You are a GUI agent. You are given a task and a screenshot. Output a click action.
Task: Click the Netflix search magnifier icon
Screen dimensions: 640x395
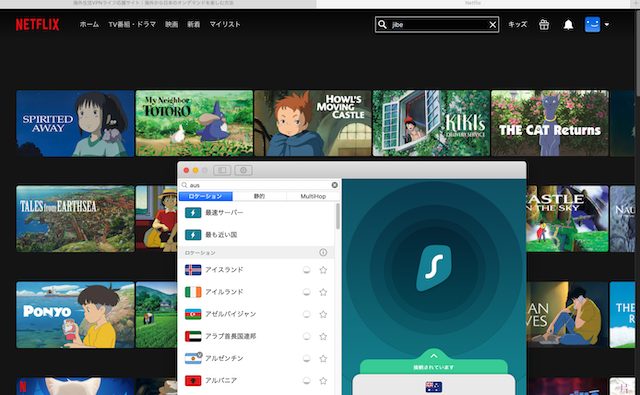click(382, 24)
